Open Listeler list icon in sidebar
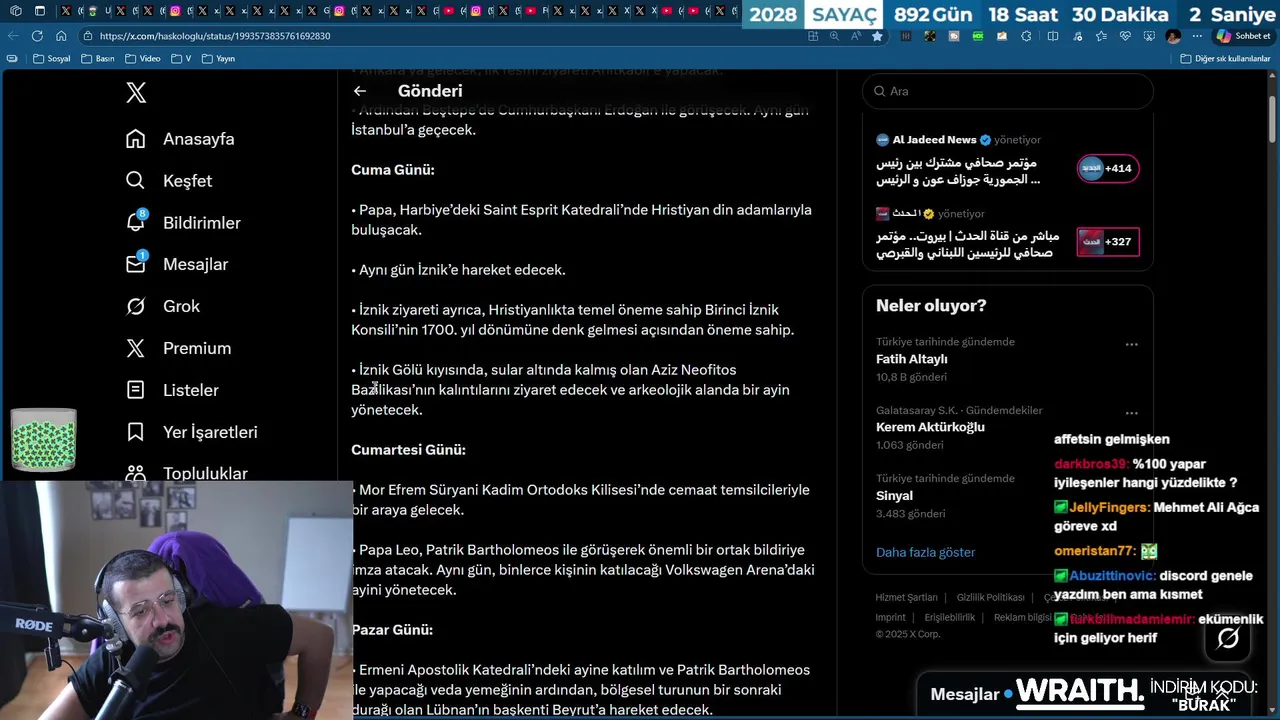Screen dimensions: 1280x720 (x=136, y=390)
